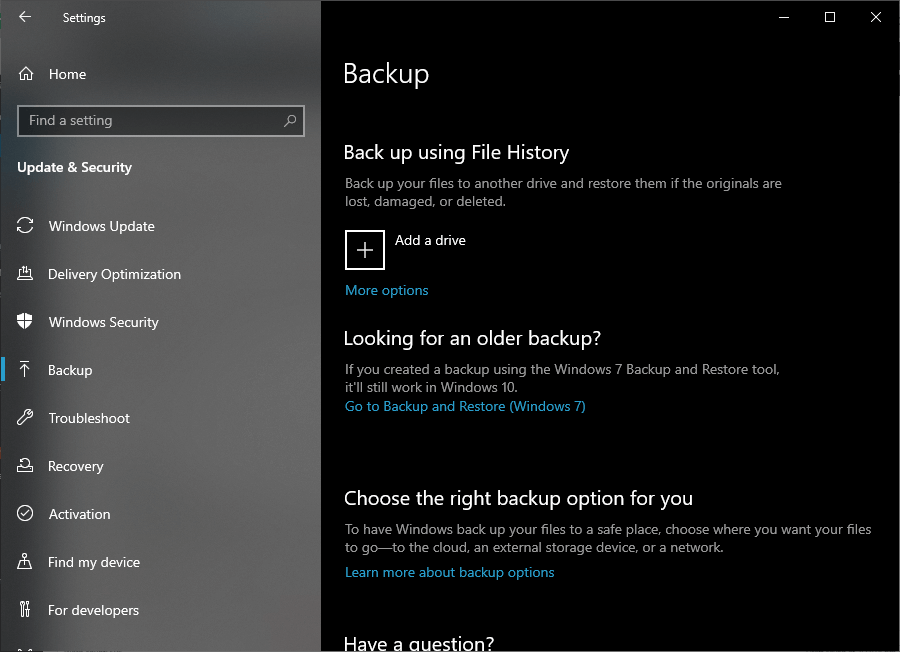Open Learn more about backup options
900x652 pixels.
coord(449,572)
